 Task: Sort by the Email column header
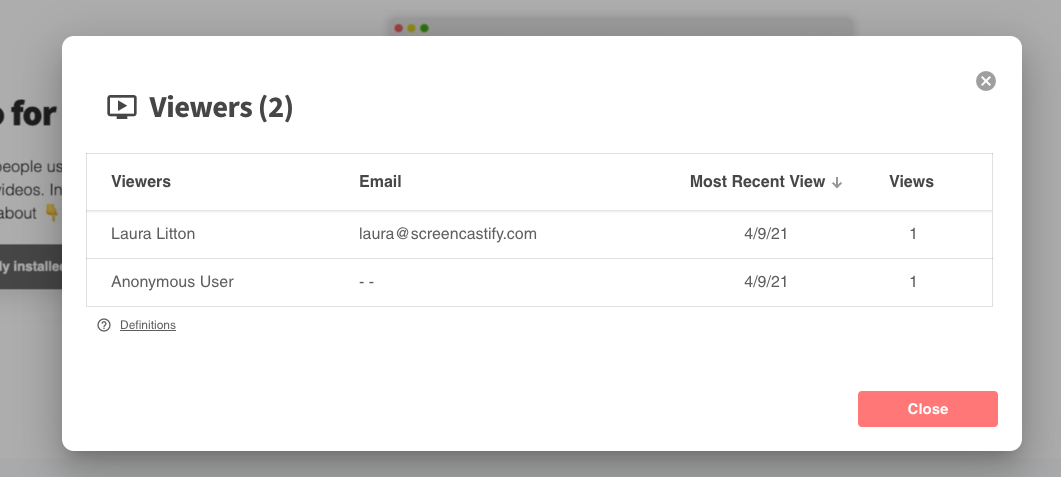click(380, 182)
